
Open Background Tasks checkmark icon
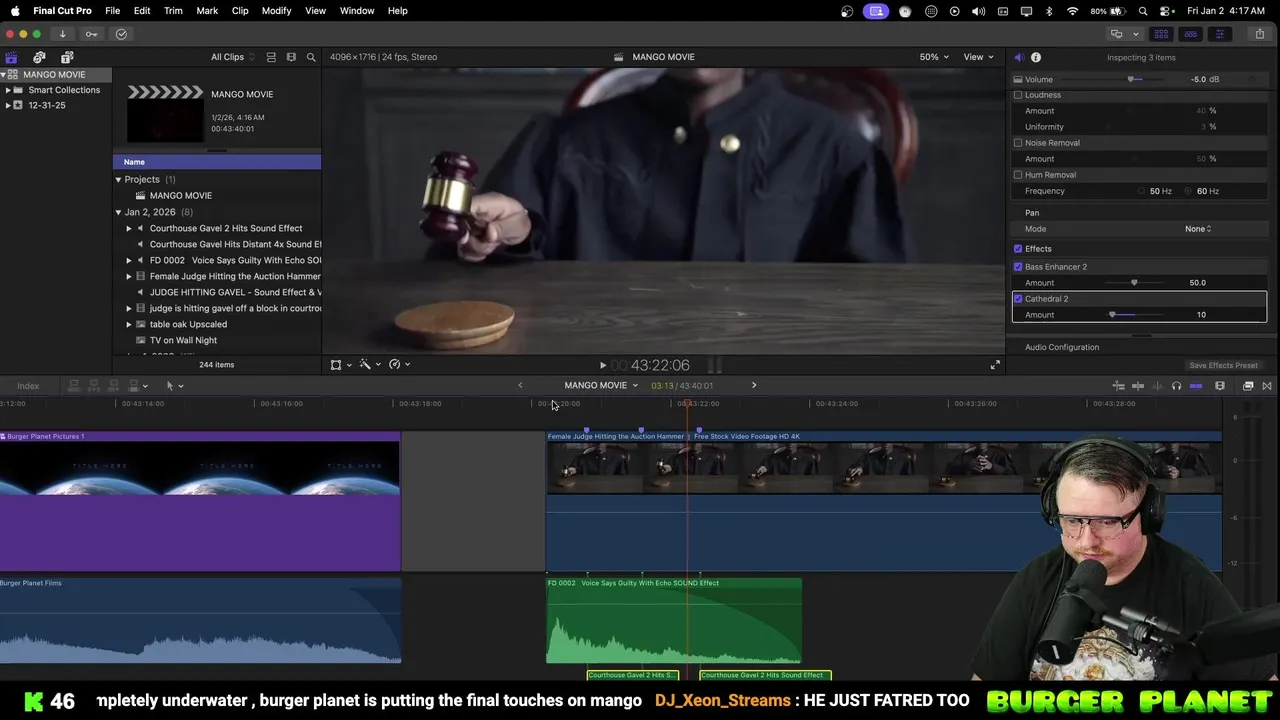(121, 34)
